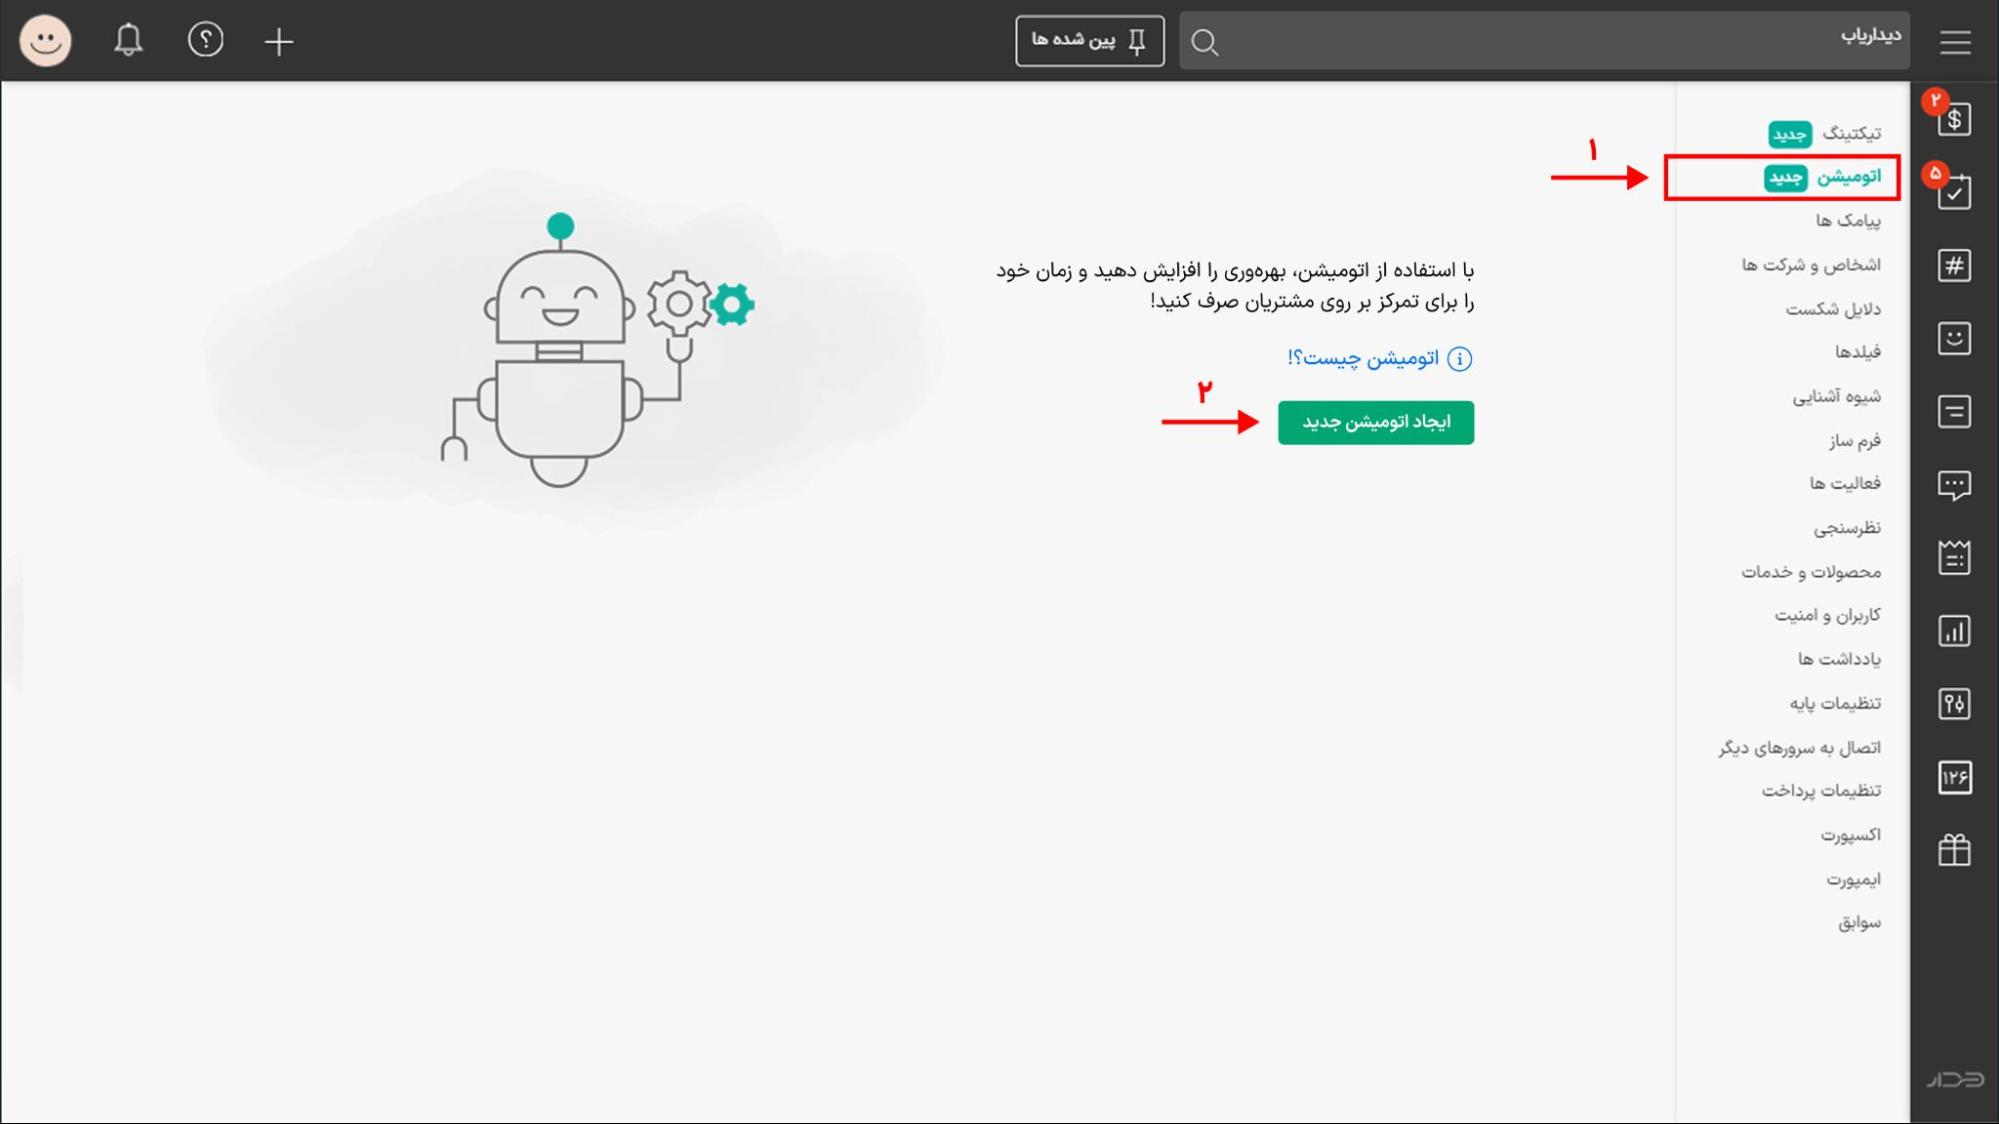This screenshot has height=1124, width=1999.
Task: Click the gift box icon
Action: [1953, 850]
